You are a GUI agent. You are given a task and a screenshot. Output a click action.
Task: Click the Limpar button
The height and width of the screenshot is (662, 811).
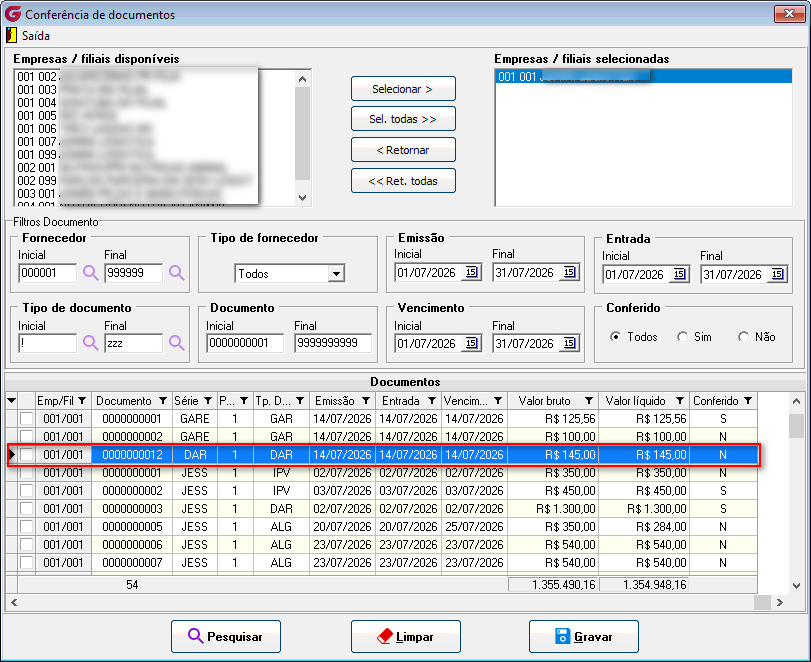406,637
